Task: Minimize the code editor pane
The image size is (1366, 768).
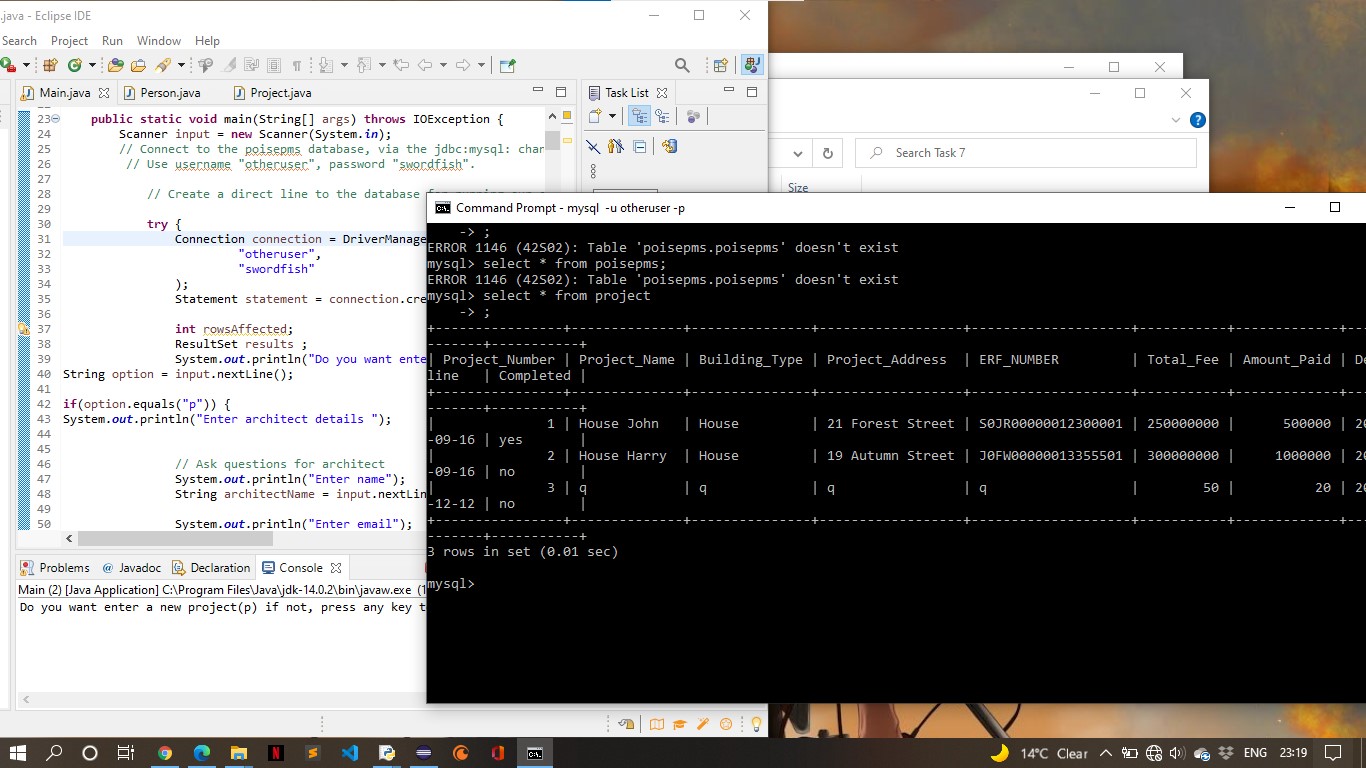Action: pyautogui.click(x=538, y=91)
